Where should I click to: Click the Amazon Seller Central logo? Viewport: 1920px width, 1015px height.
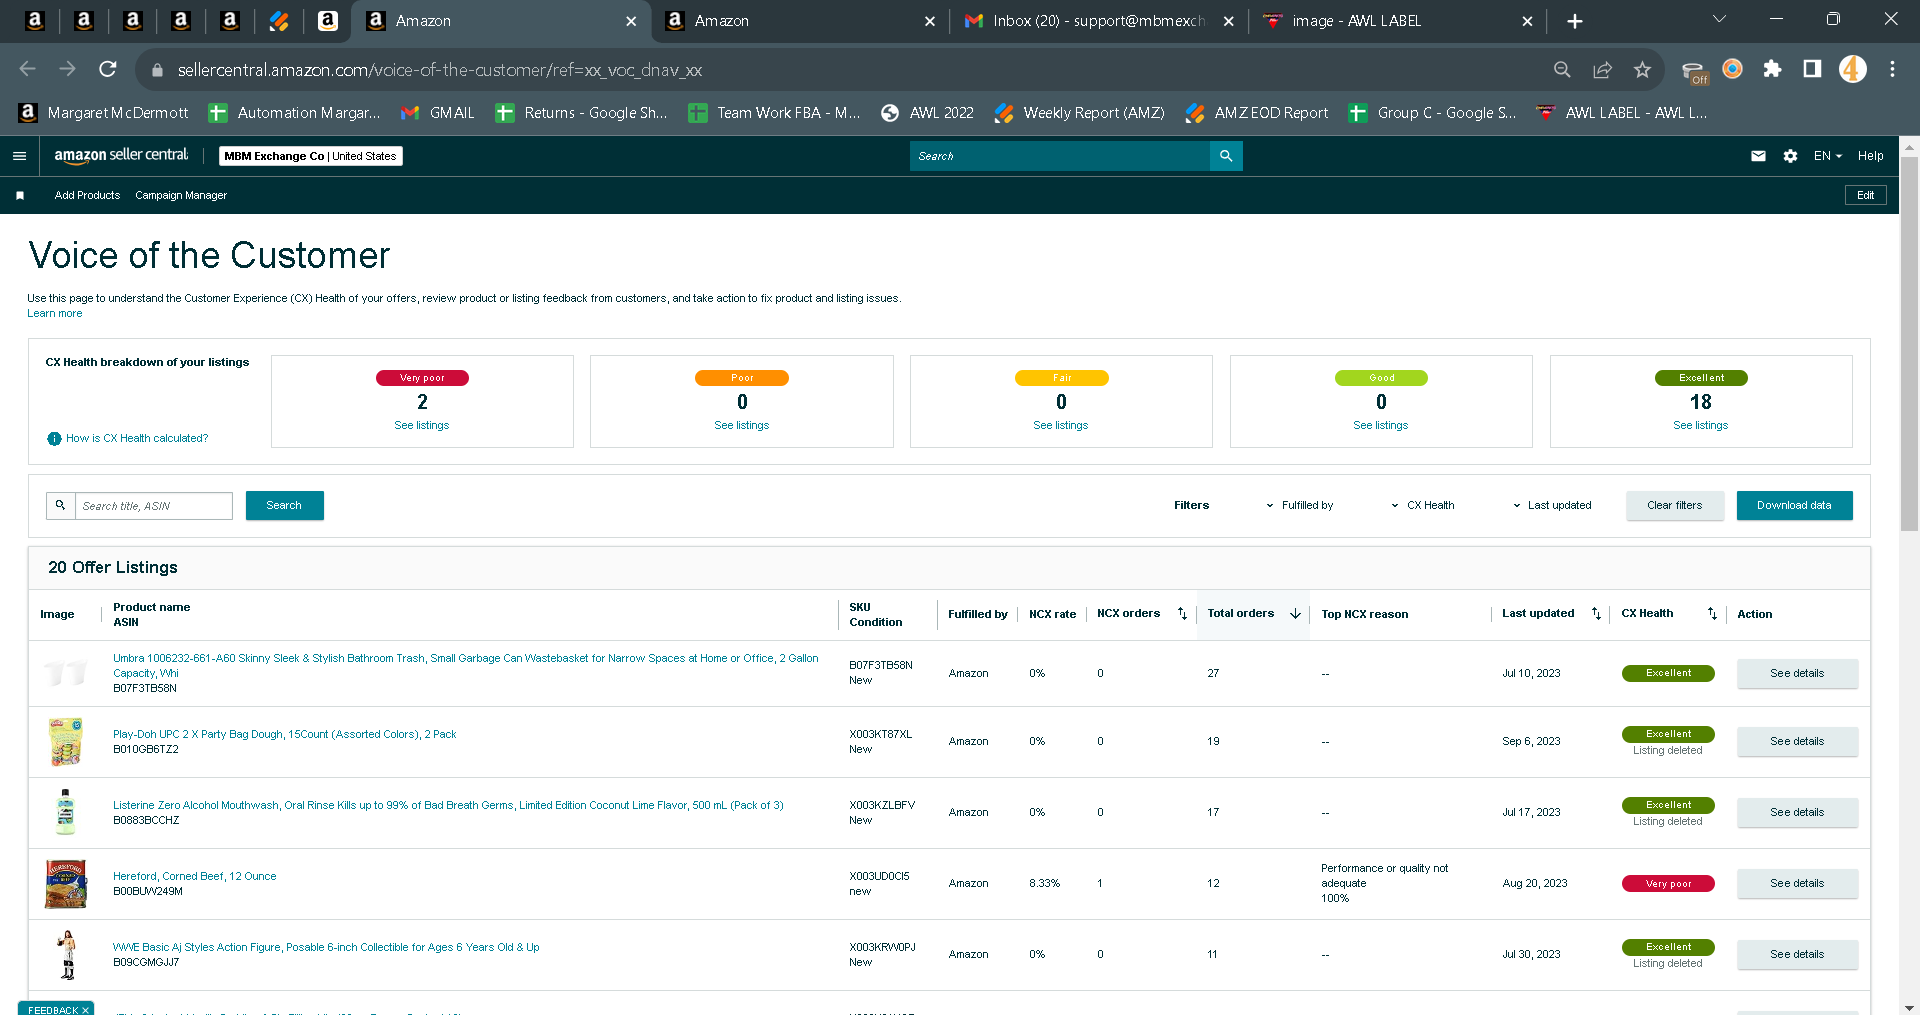pyautogui.click(x=121, y=155)
